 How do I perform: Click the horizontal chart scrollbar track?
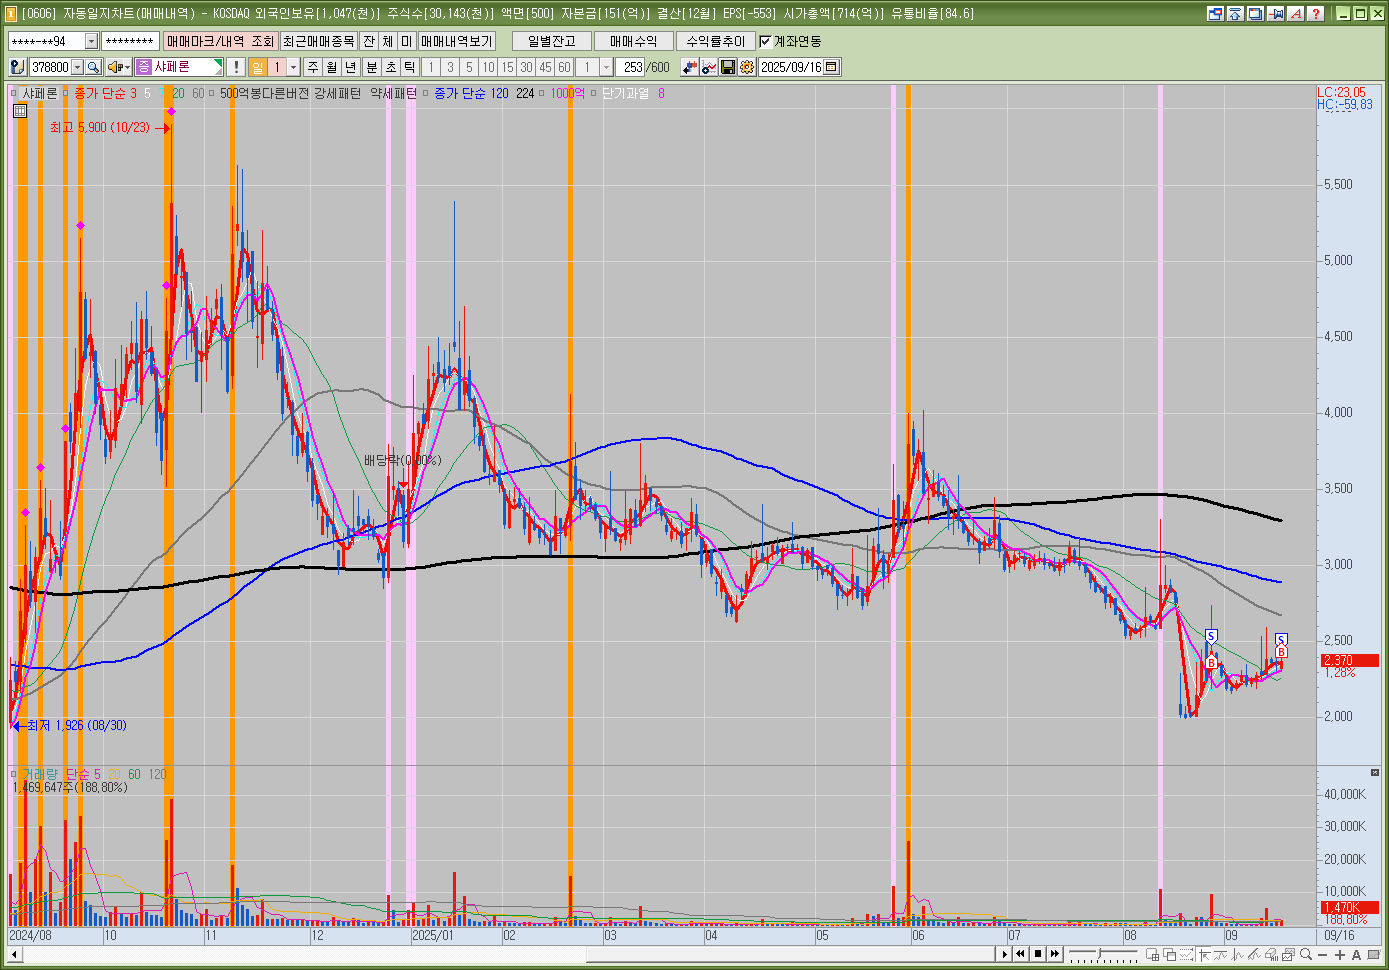pyautogui.click(x=508, y=954)
